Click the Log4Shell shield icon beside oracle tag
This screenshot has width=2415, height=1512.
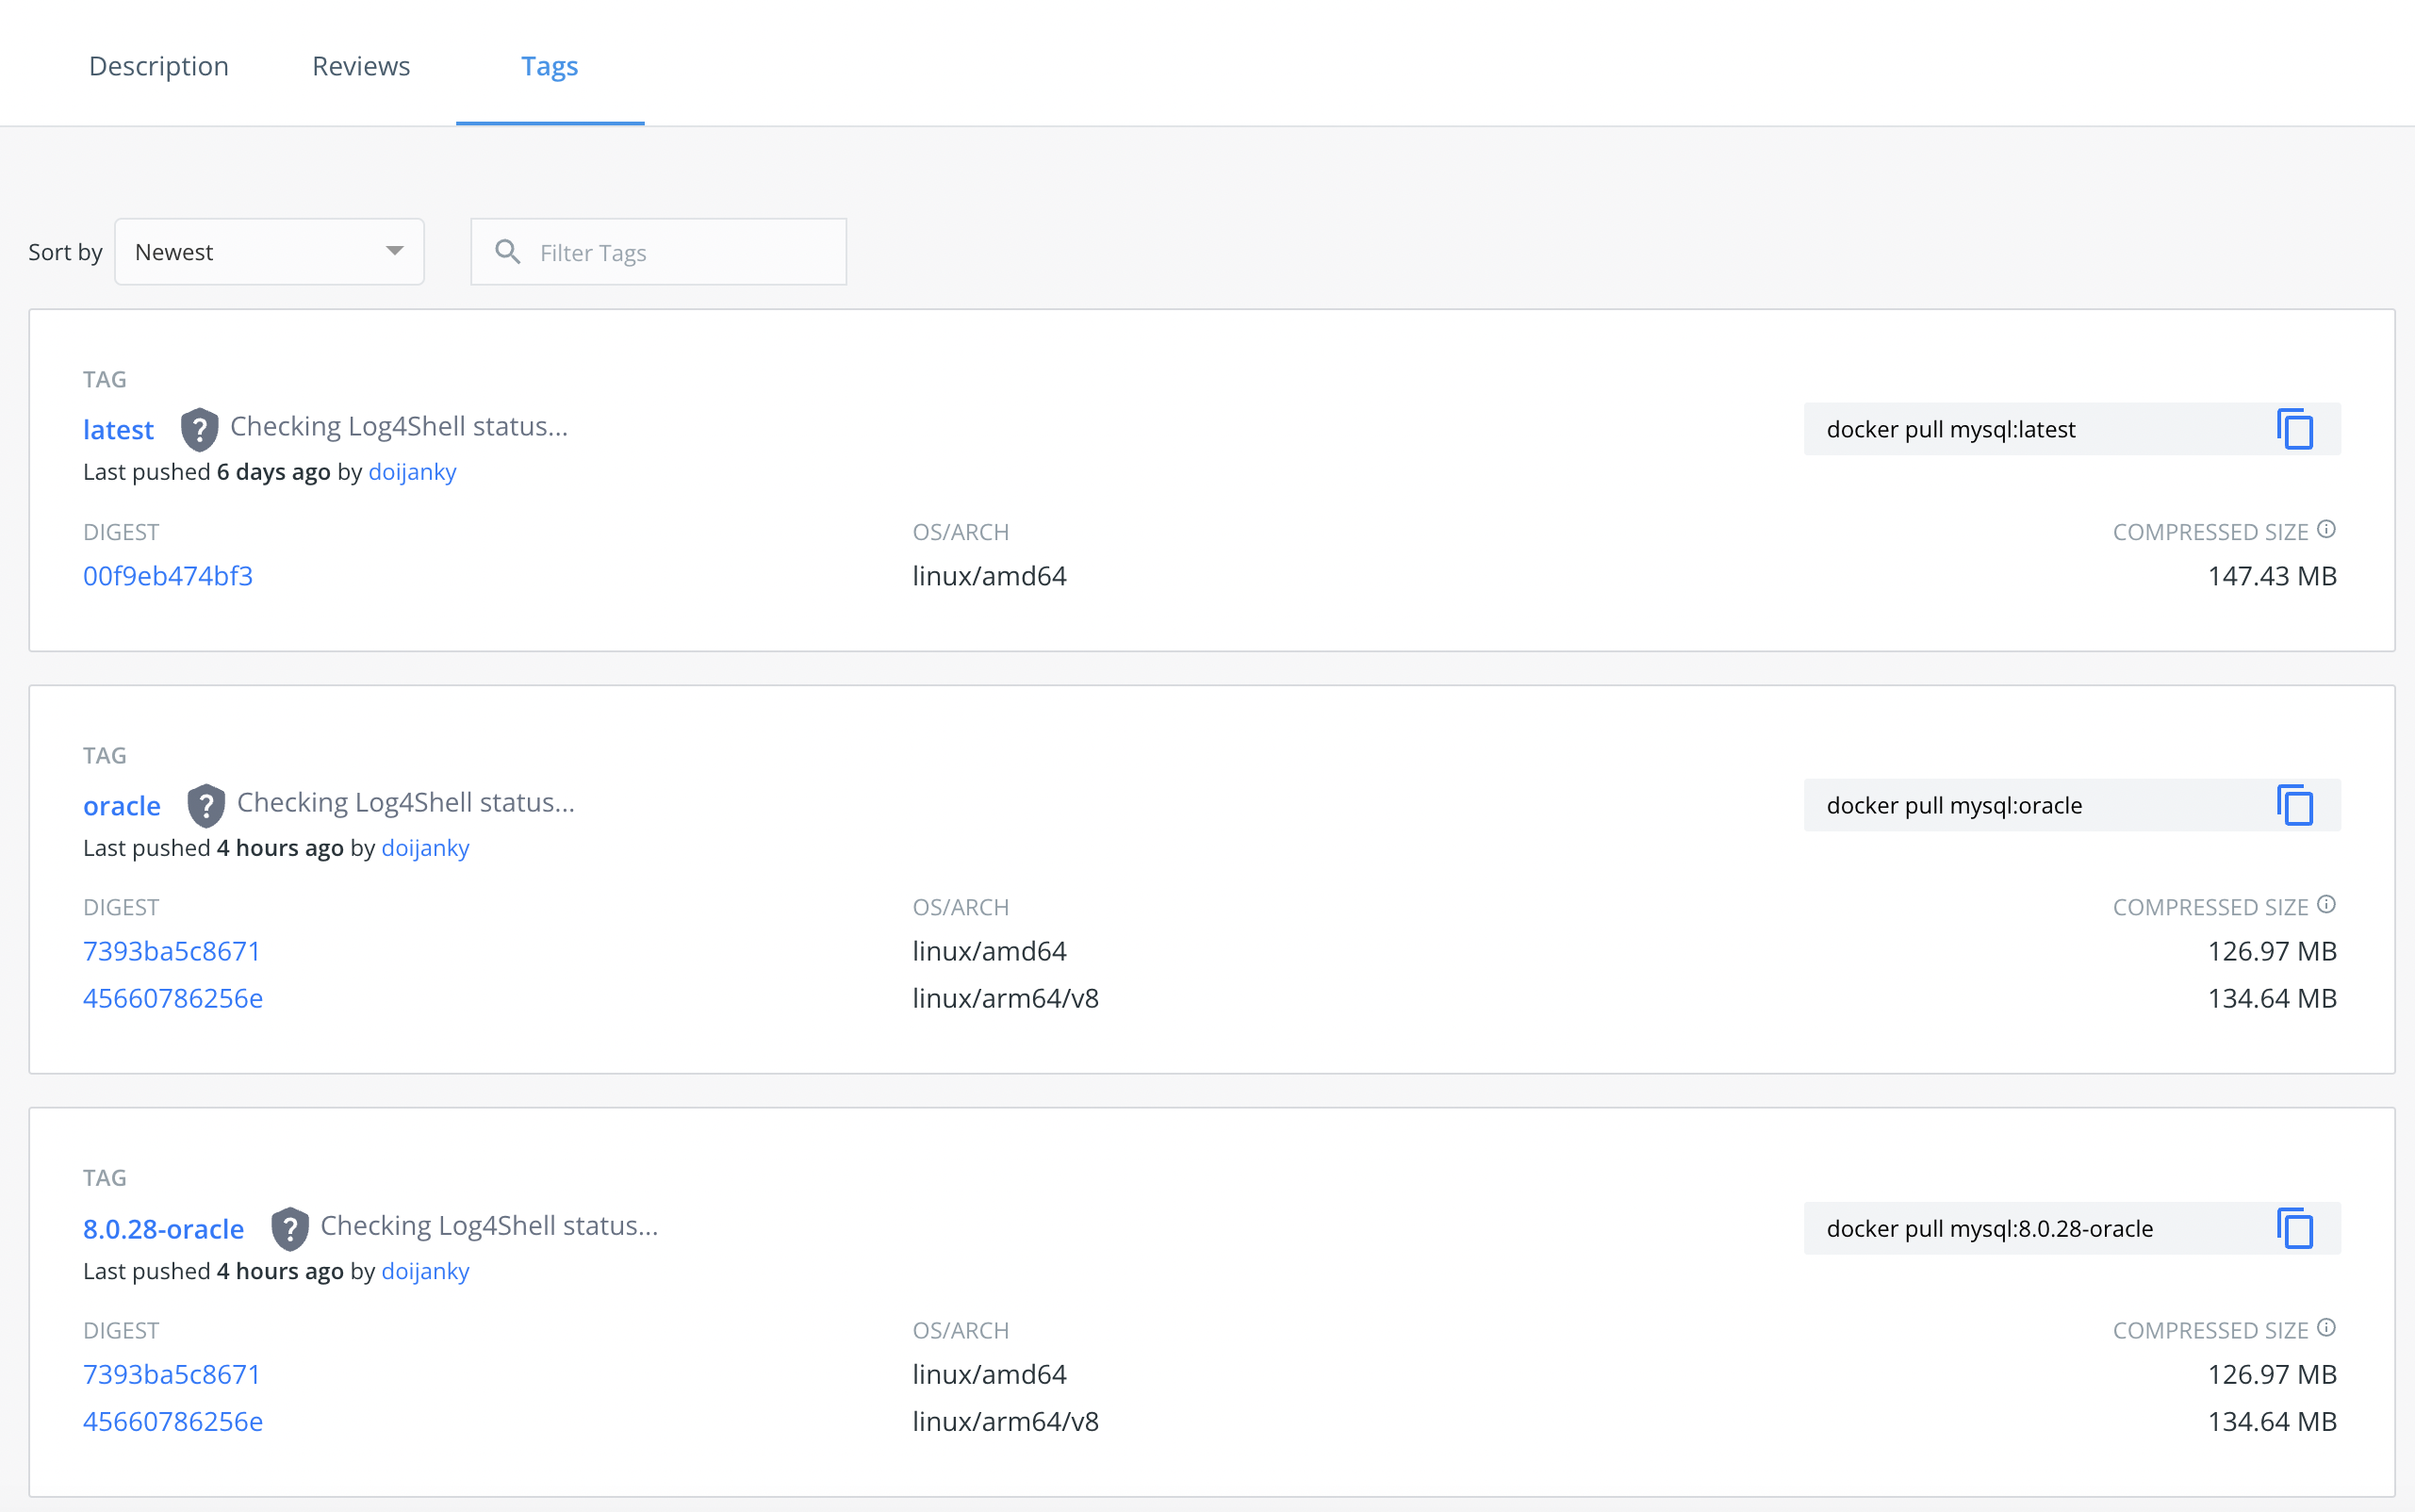coord(206,806)
